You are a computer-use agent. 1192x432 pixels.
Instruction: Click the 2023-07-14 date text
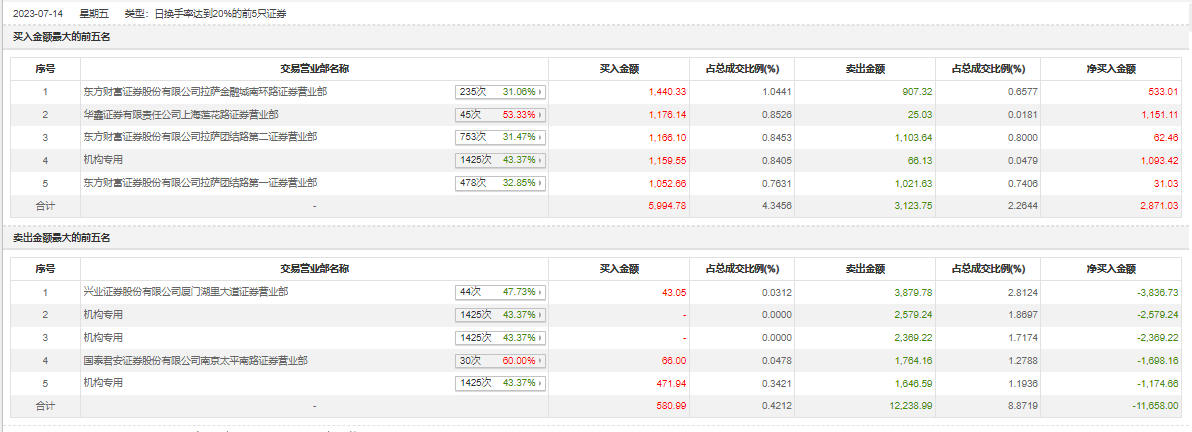tap(37, 13)
